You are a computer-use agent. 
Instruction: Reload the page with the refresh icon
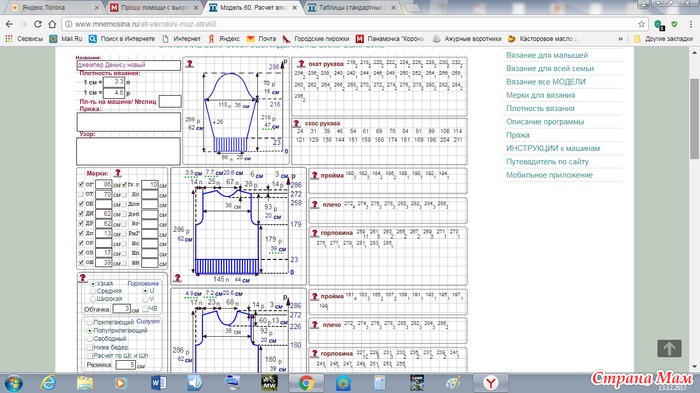[x=38, y=24]
